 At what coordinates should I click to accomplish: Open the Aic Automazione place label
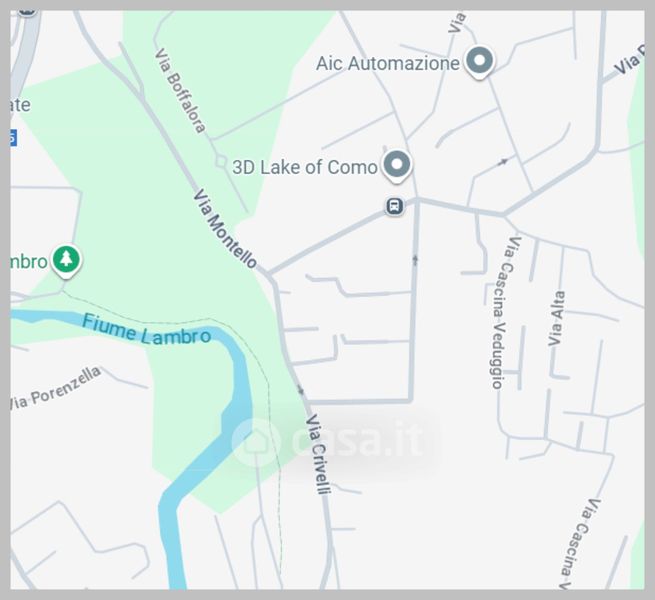[388, 64]
